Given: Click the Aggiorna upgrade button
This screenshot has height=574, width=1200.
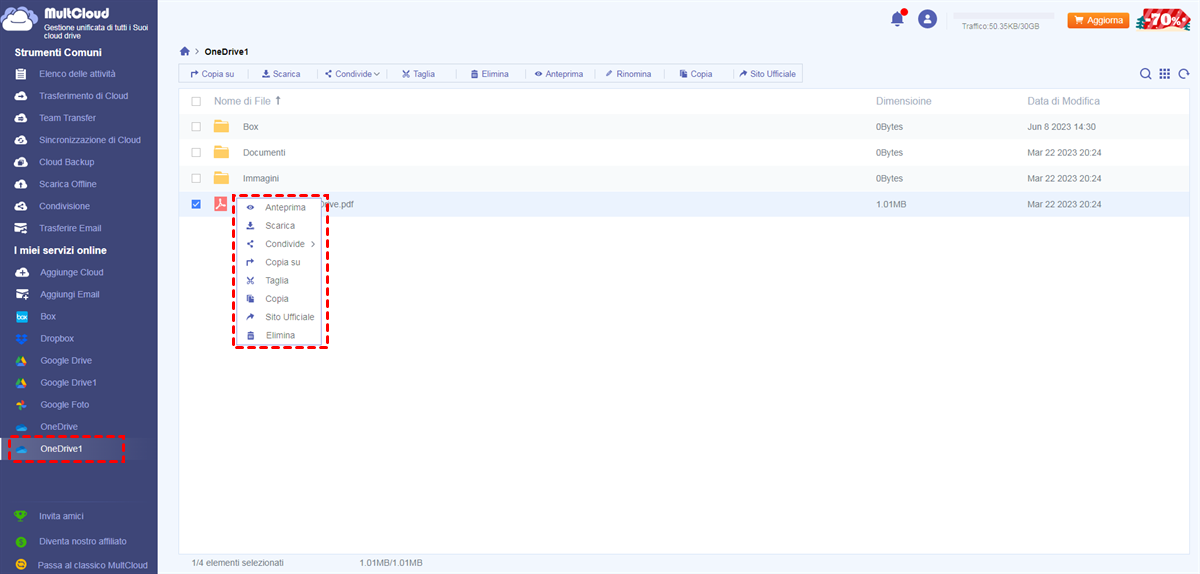Looking at the screenshot, I should click(x=1098, y=20).
